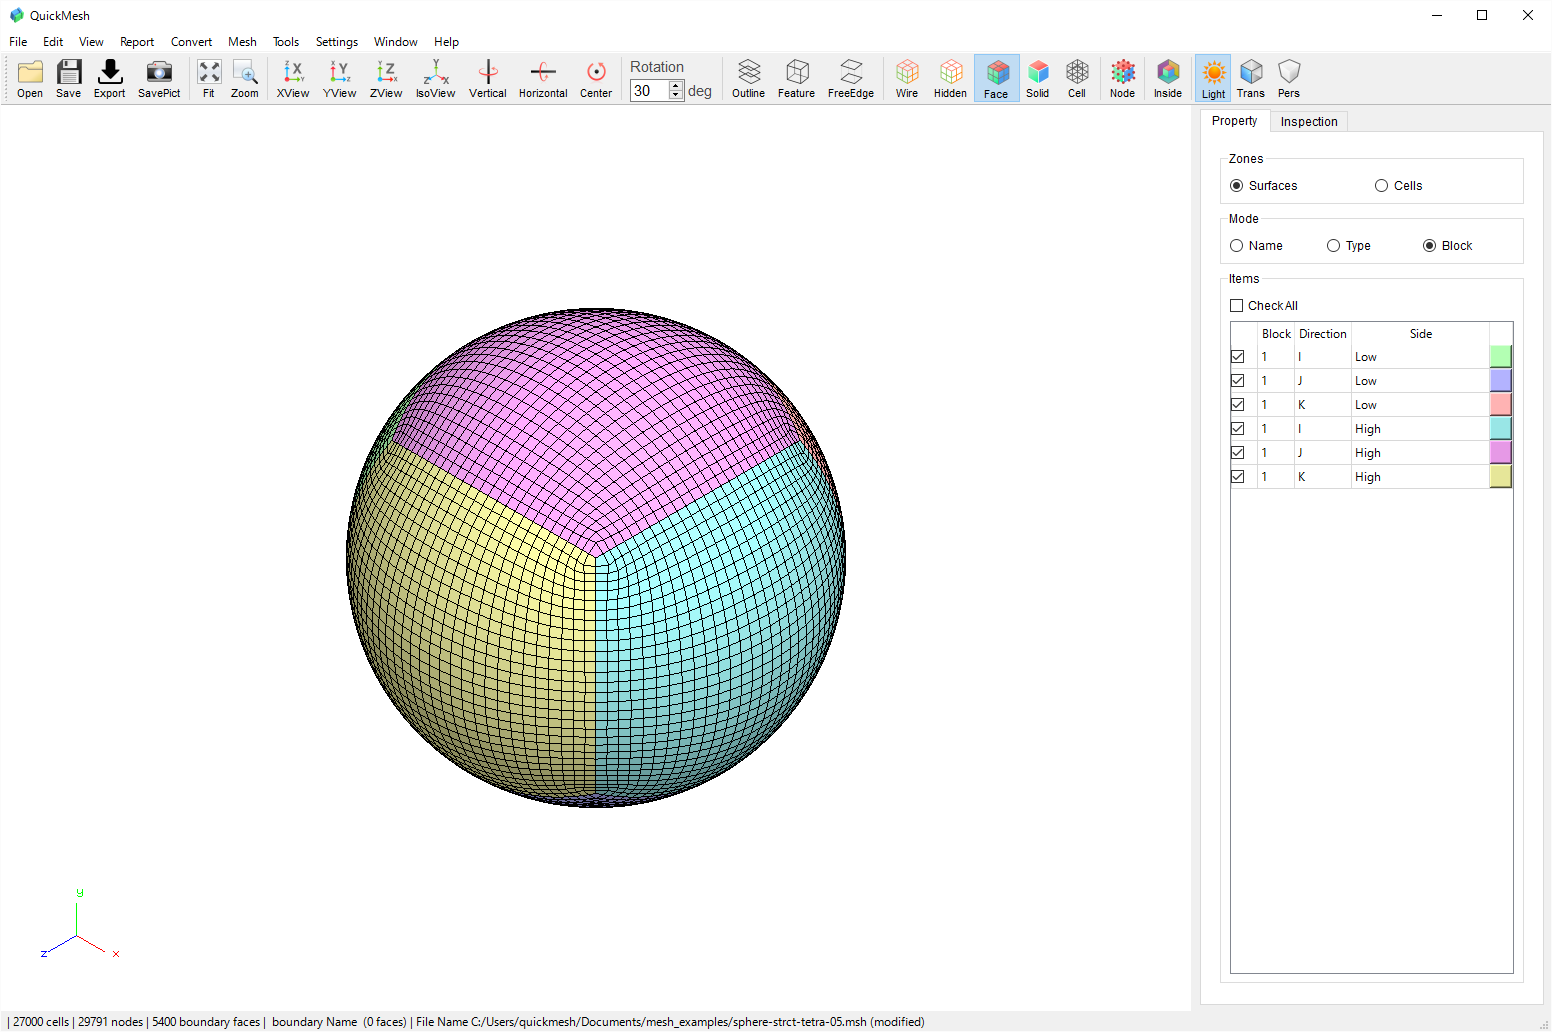The image size is (1552, 1032).
Task: Take a snapshot with SavePict
Action: [159, 78]
